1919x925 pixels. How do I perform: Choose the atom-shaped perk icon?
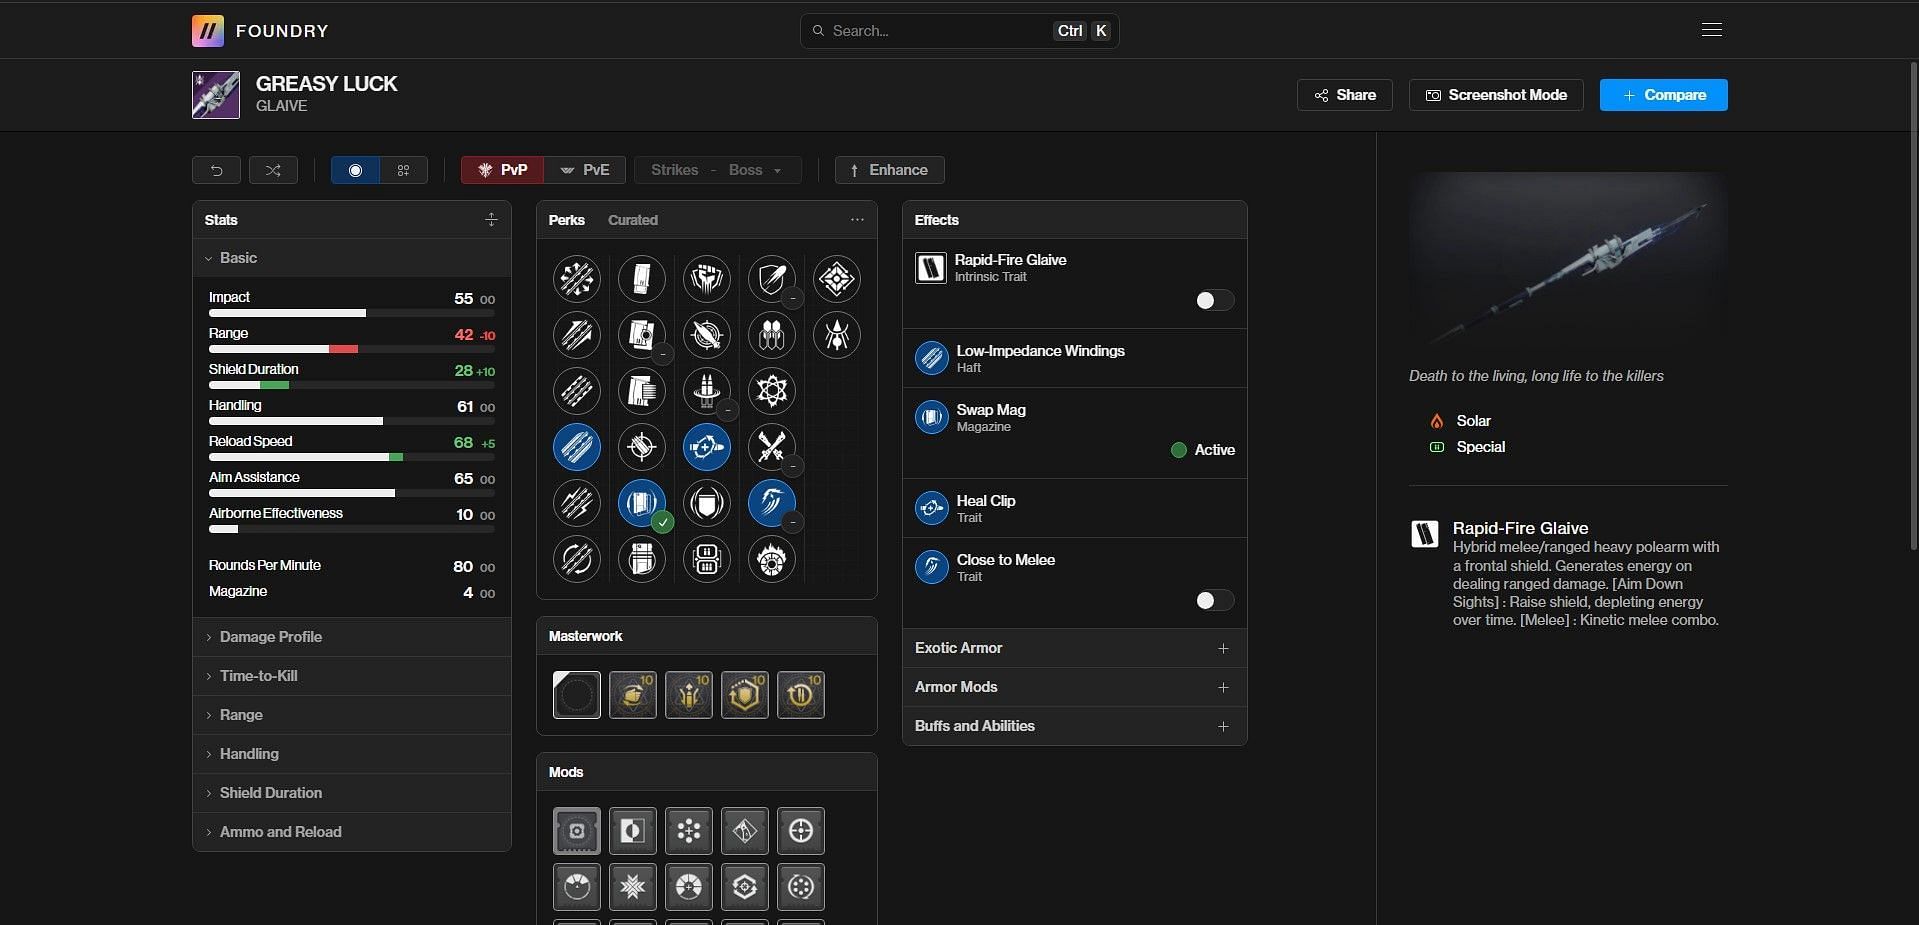point(771,391)
